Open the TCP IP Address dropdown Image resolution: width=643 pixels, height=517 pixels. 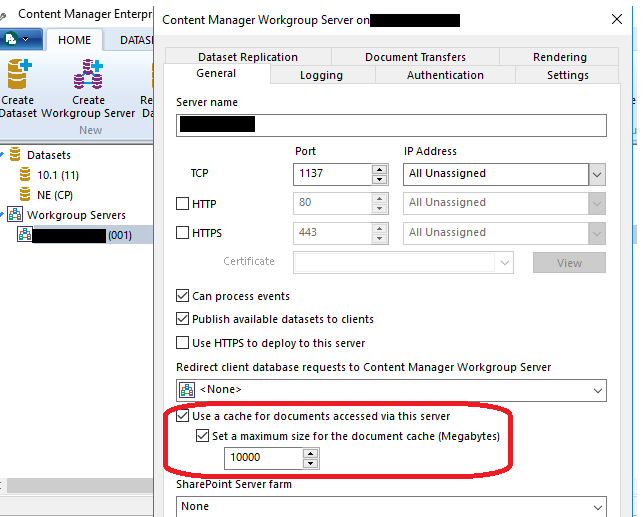tap(597, 175)
